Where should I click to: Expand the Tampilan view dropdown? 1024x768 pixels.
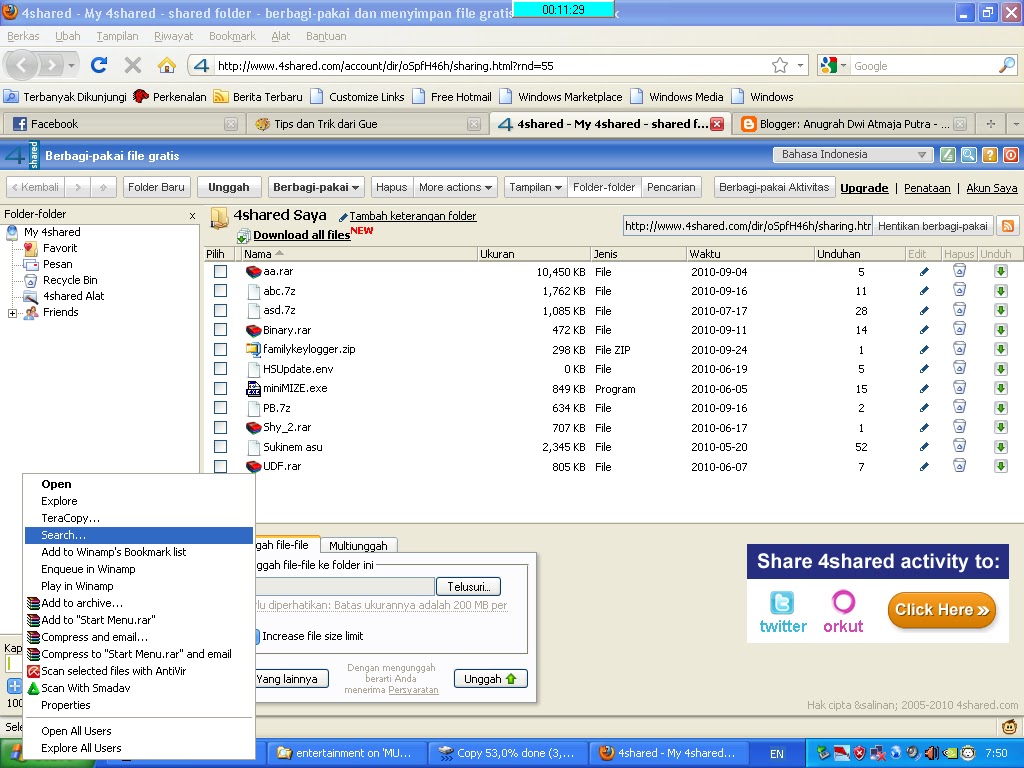(536, 187)
